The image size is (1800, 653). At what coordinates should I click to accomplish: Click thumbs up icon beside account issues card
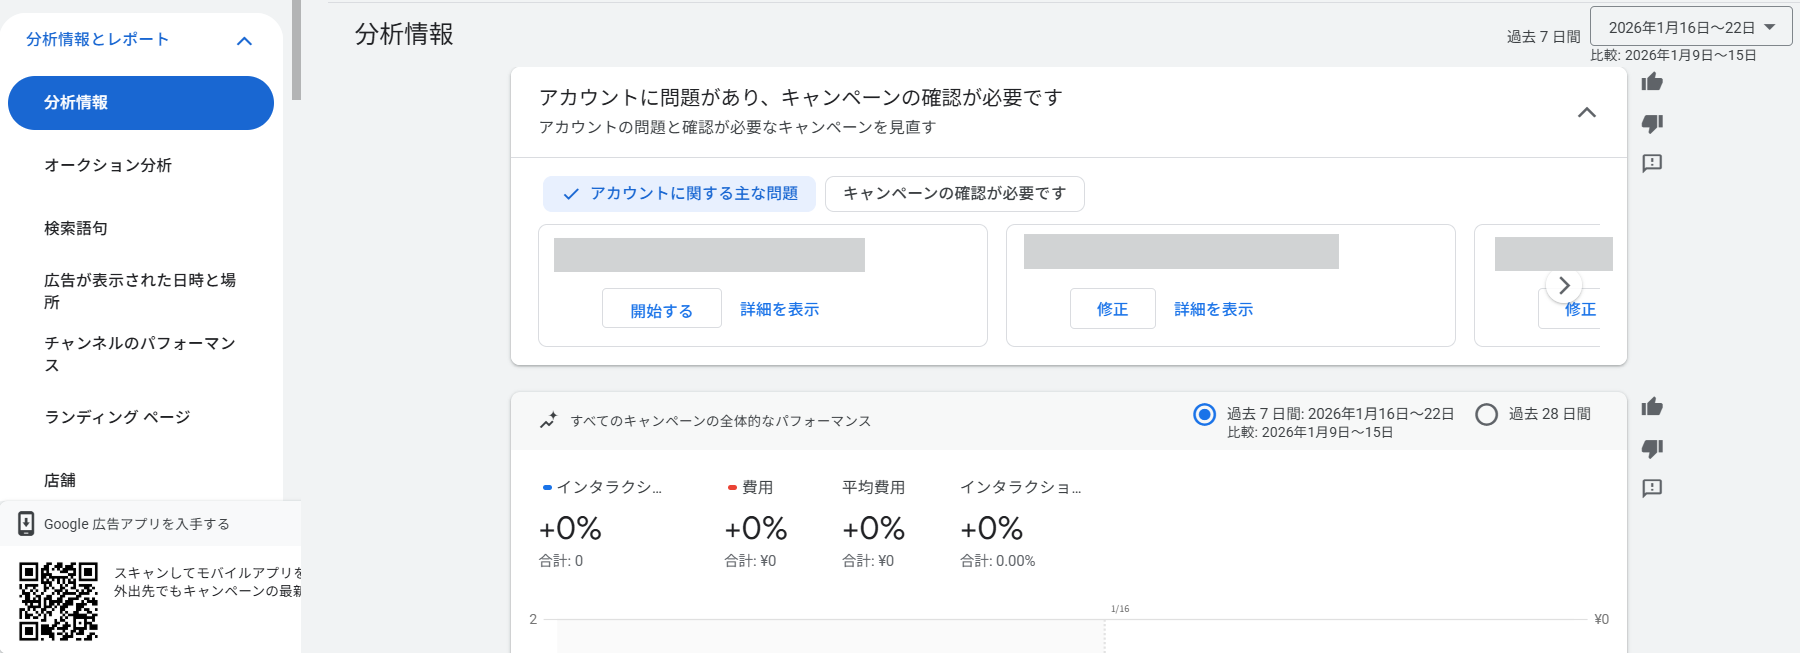pos(1652,82)
